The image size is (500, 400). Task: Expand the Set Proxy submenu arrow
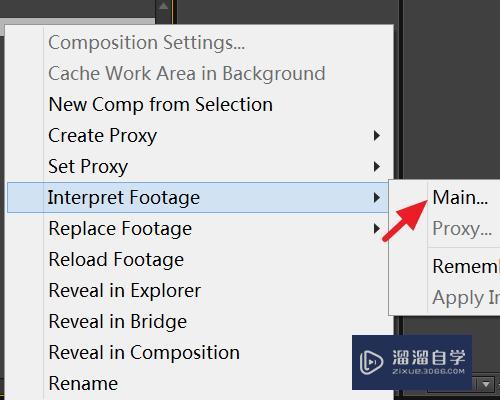[x=377, y=166]
